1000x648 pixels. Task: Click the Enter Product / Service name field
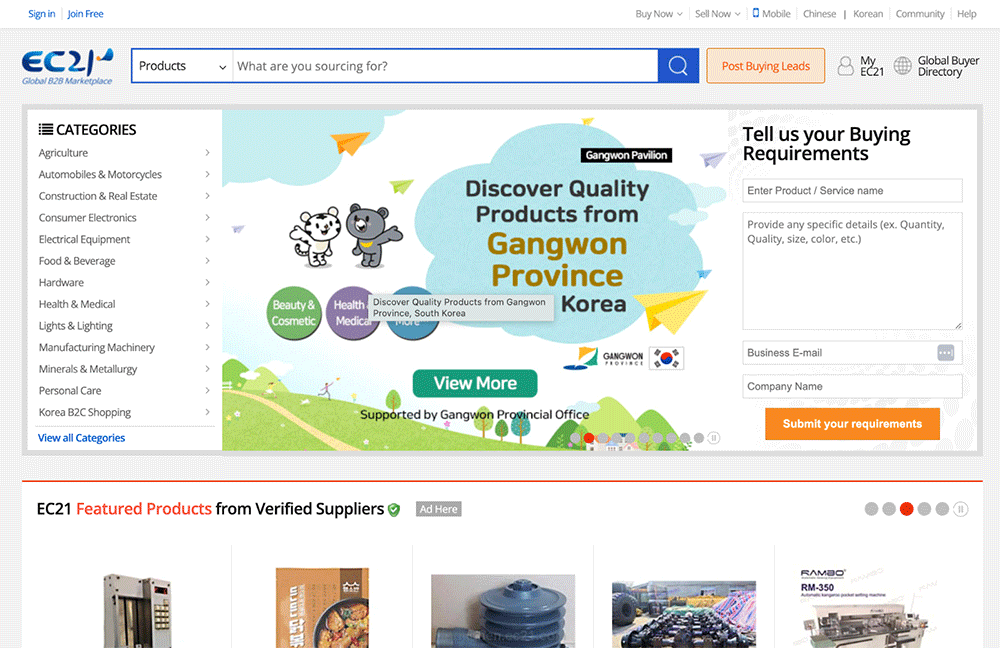pyautogui.click(x=852, y=191)
